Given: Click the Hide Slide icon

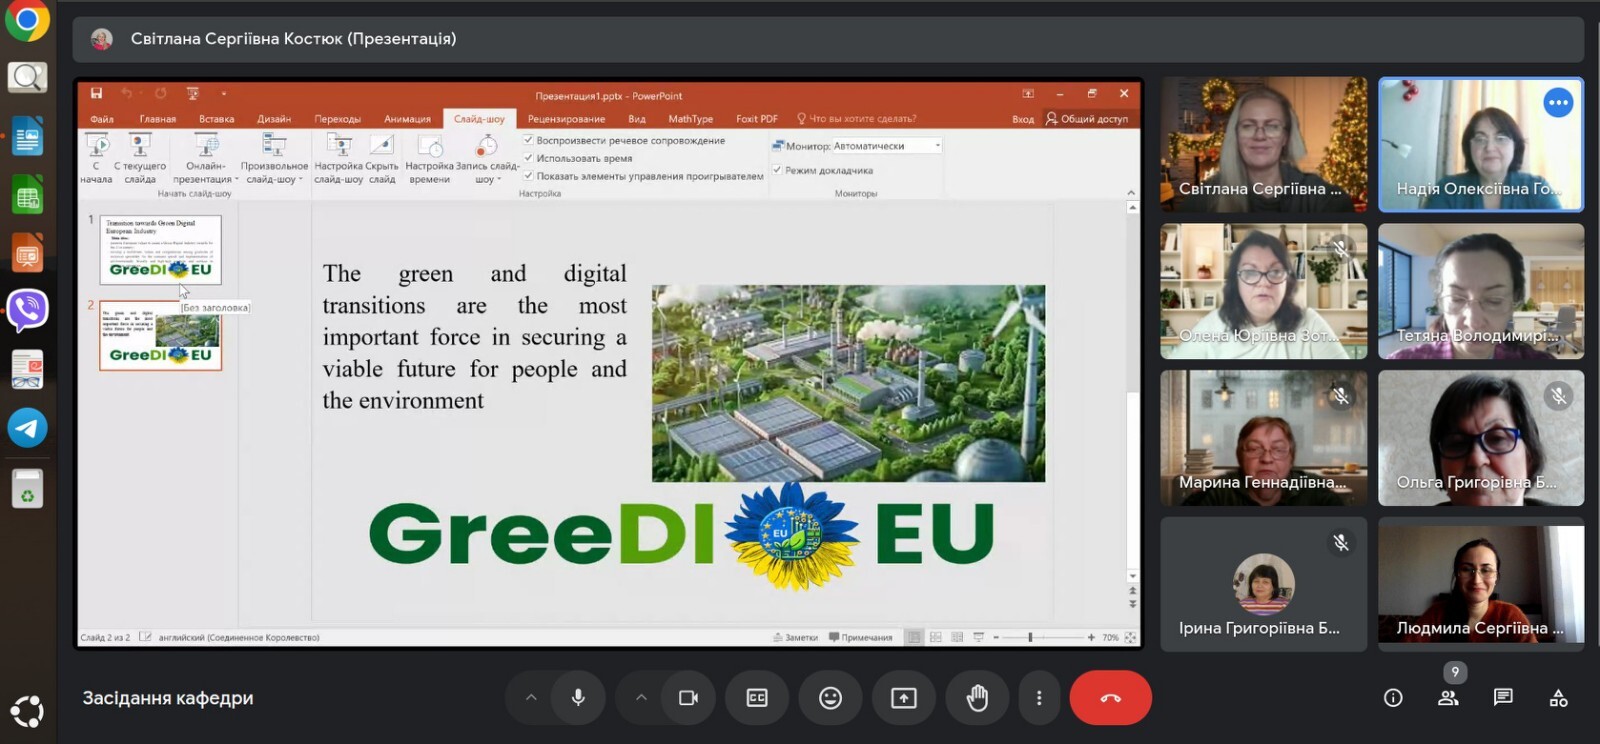Looking at the screenshot, I should coord(382,158).
